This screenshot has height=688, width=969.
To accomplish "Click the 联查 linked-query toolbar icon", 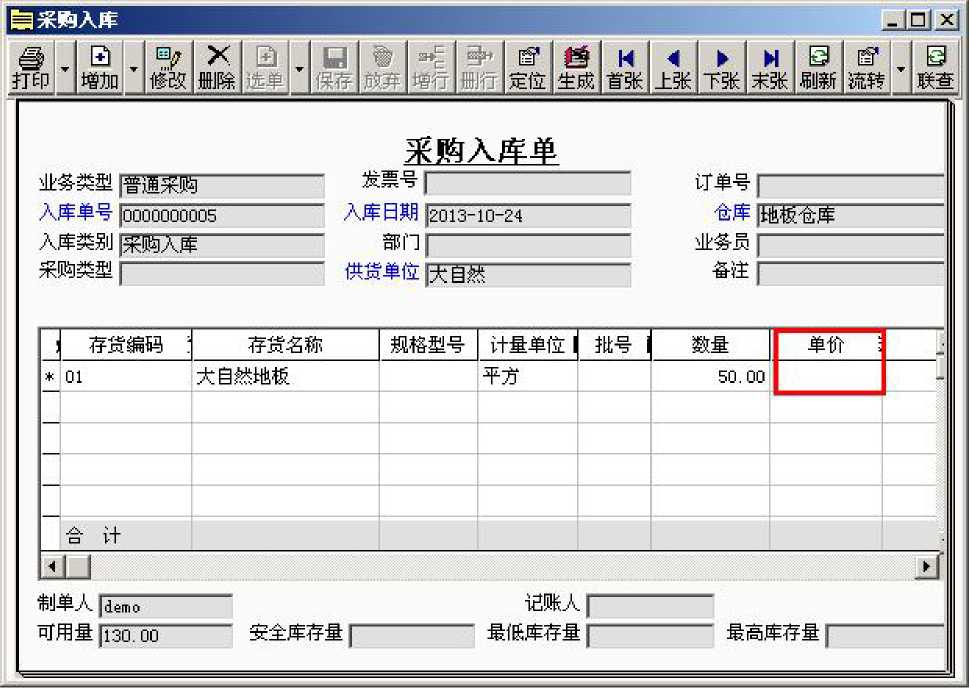I will click(936, 67).
